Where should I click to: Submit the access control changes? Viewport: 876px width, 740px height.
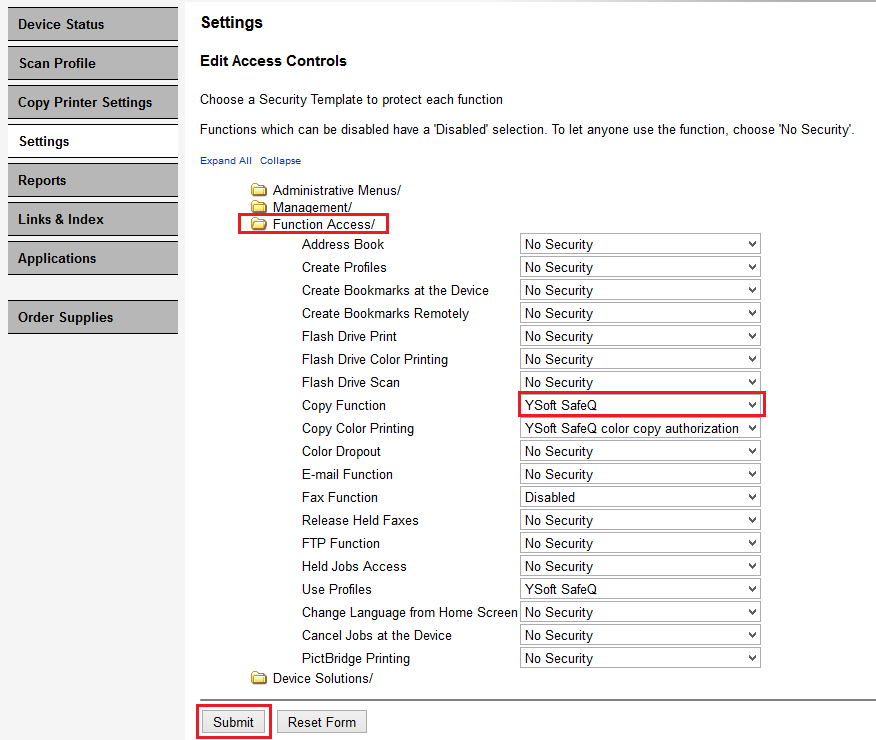pos(233,722)
